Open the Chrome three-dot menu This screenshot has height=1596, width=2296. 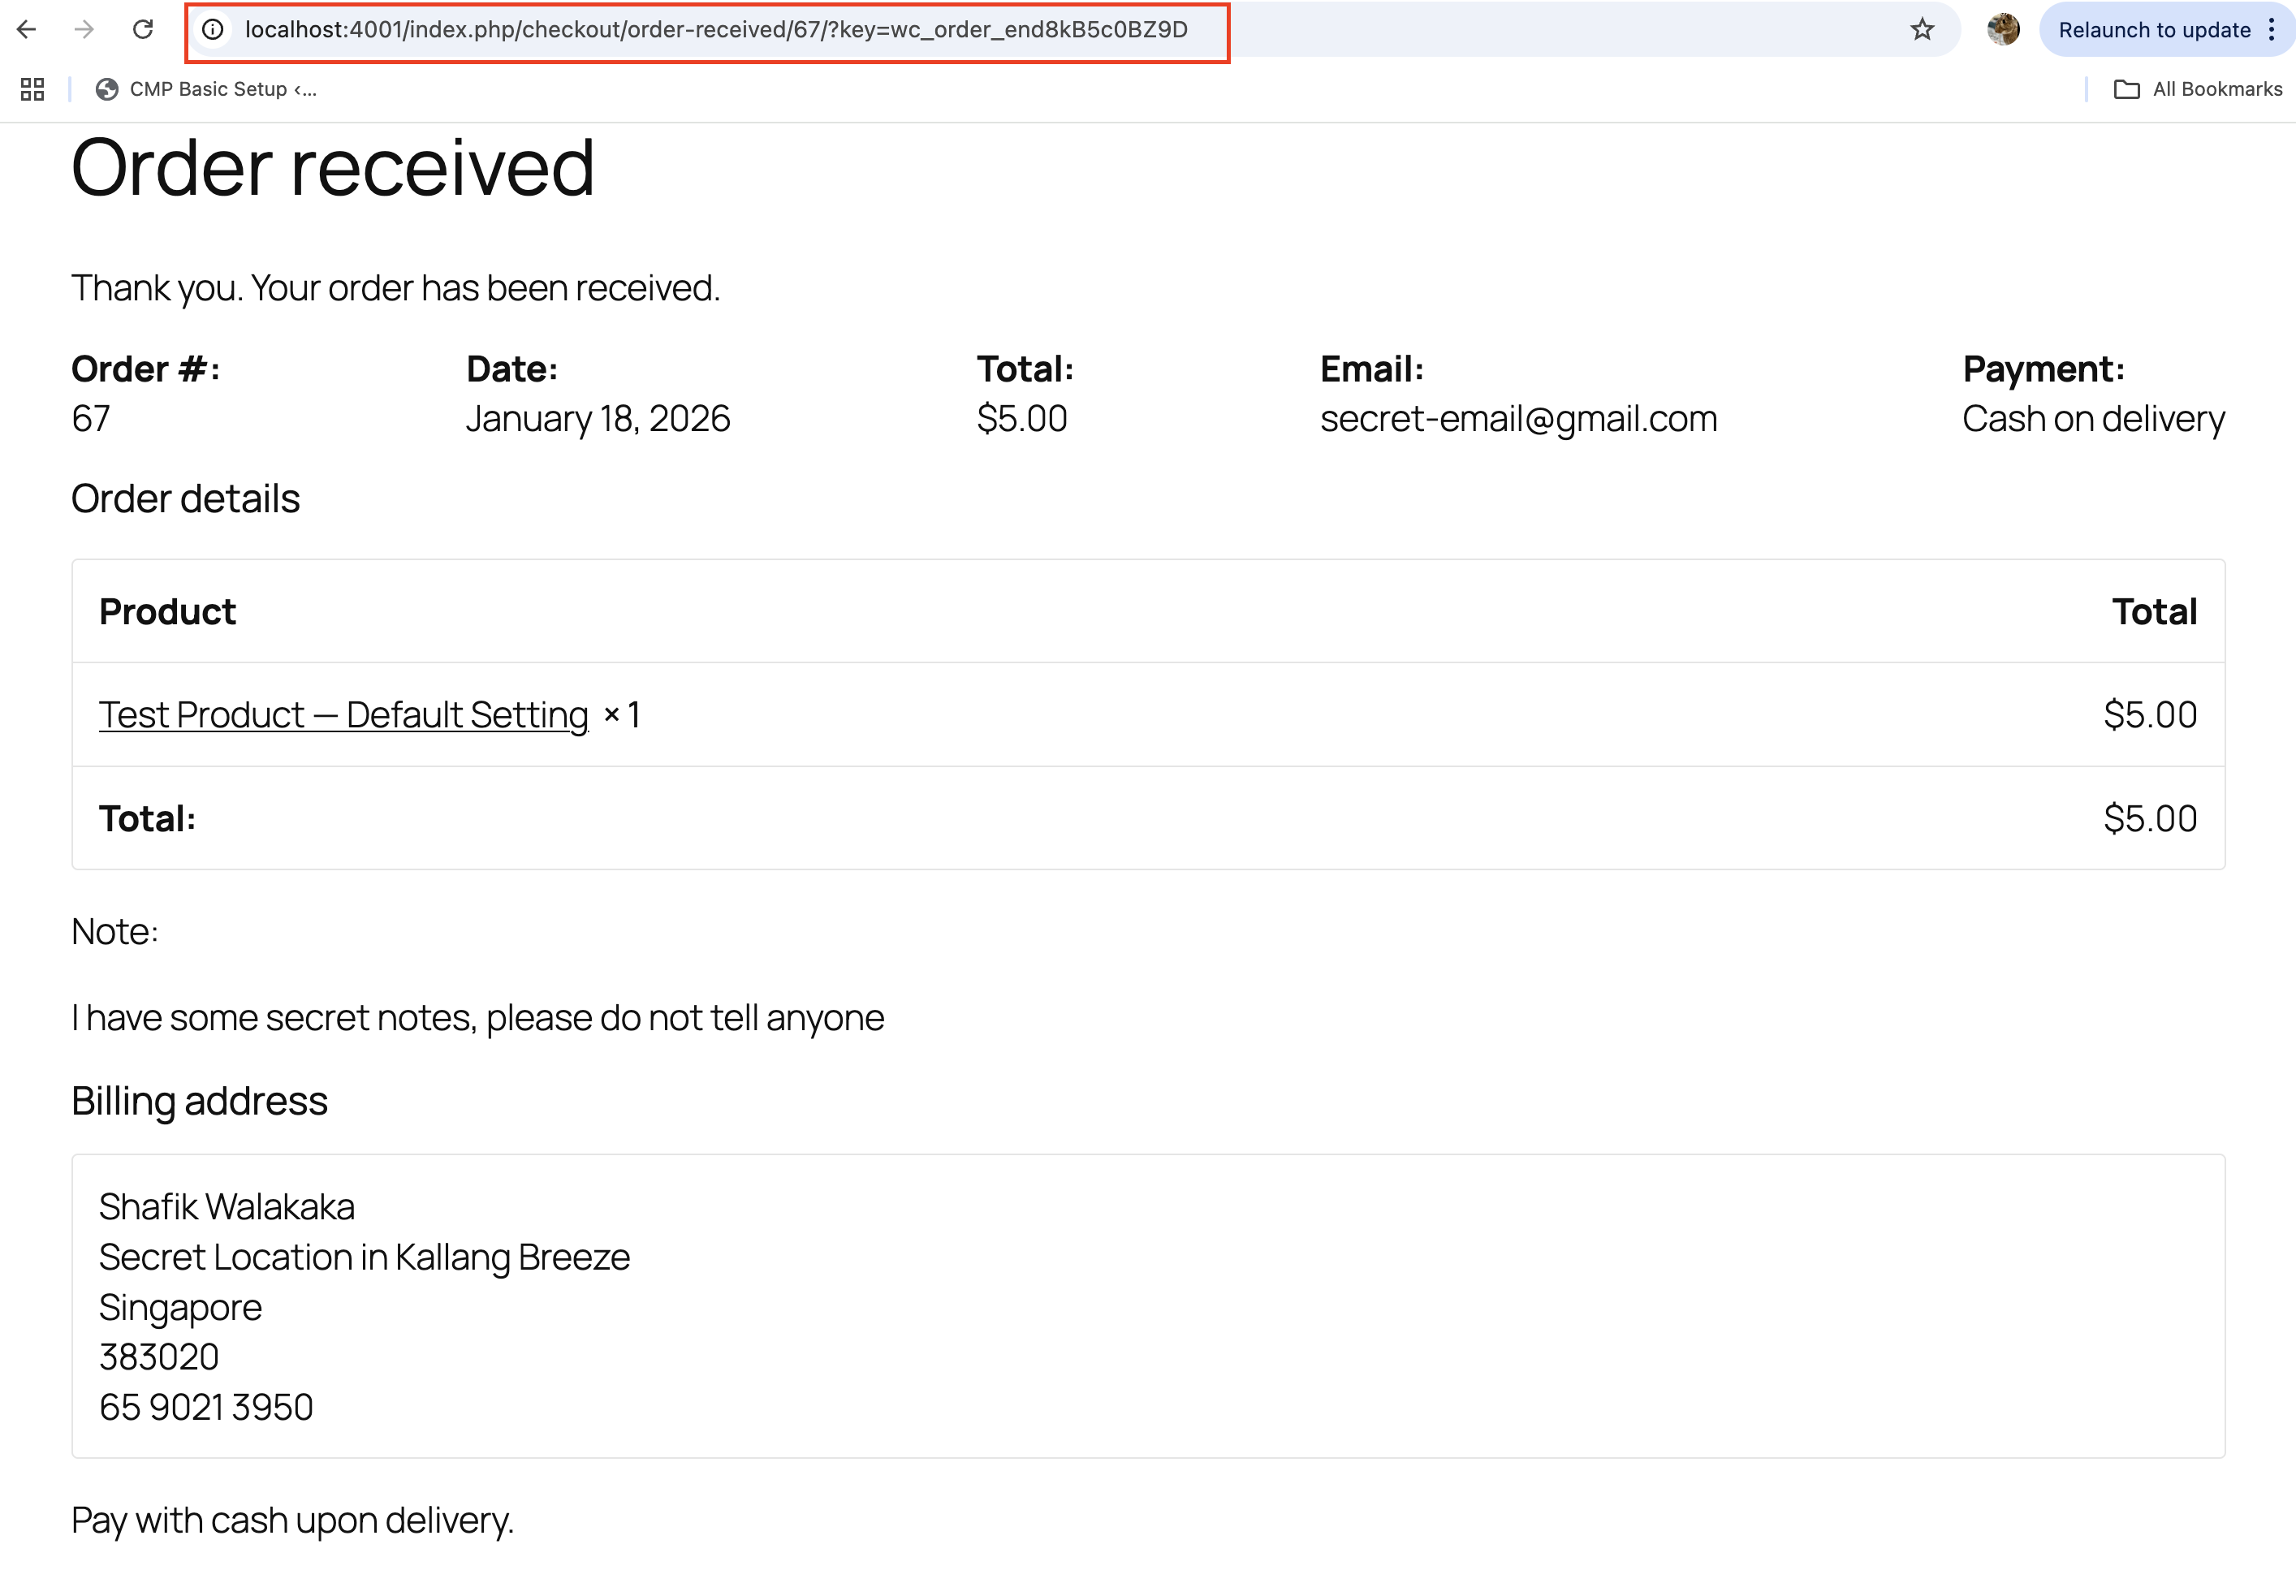[x=2272, y=29]
